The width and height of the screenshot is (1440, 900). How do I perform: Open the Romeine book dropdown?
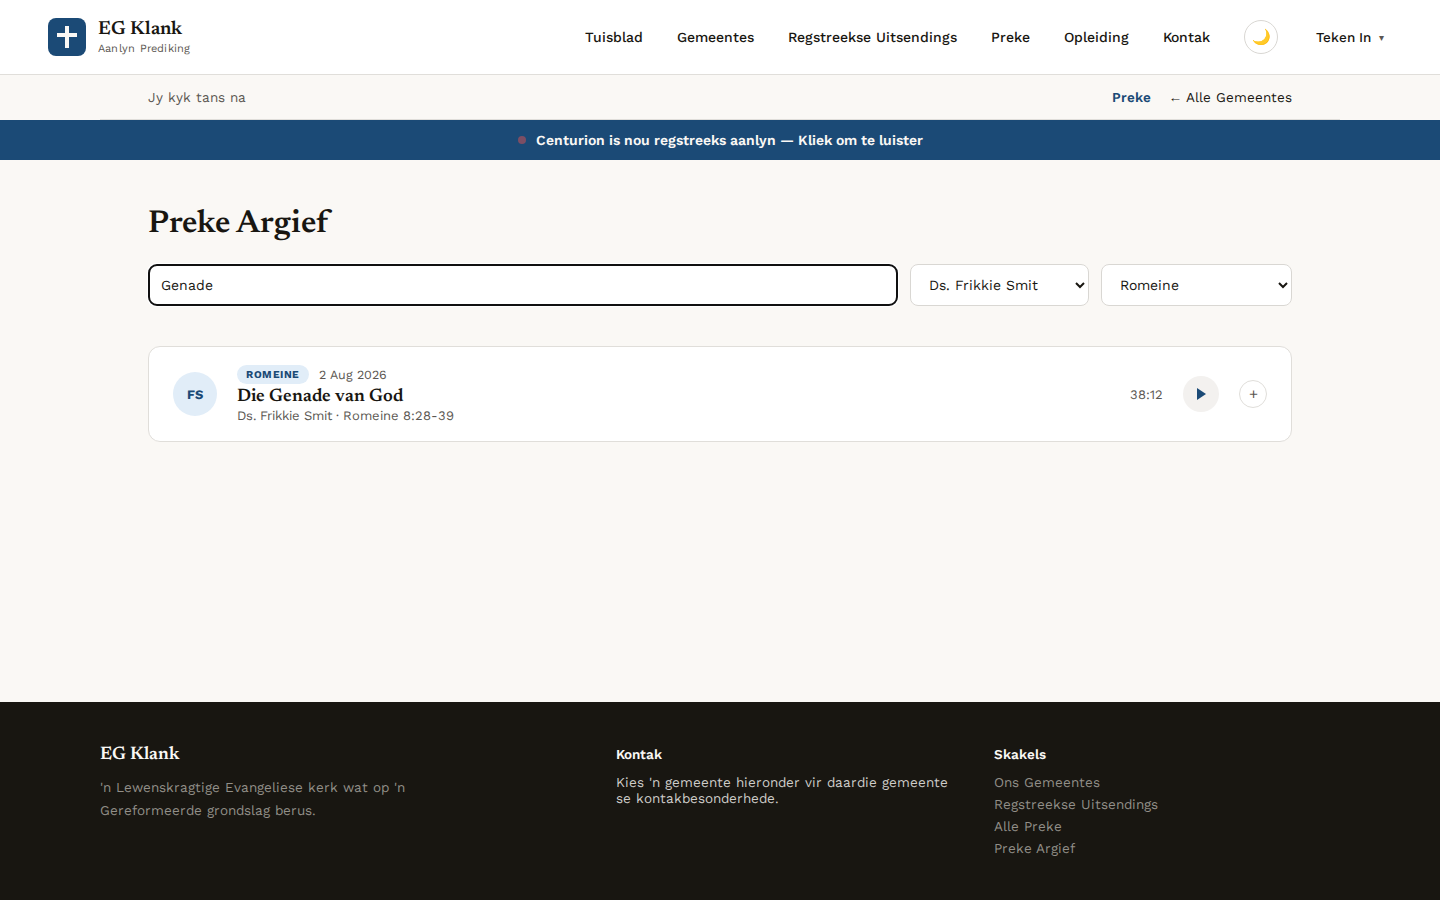1196,285
